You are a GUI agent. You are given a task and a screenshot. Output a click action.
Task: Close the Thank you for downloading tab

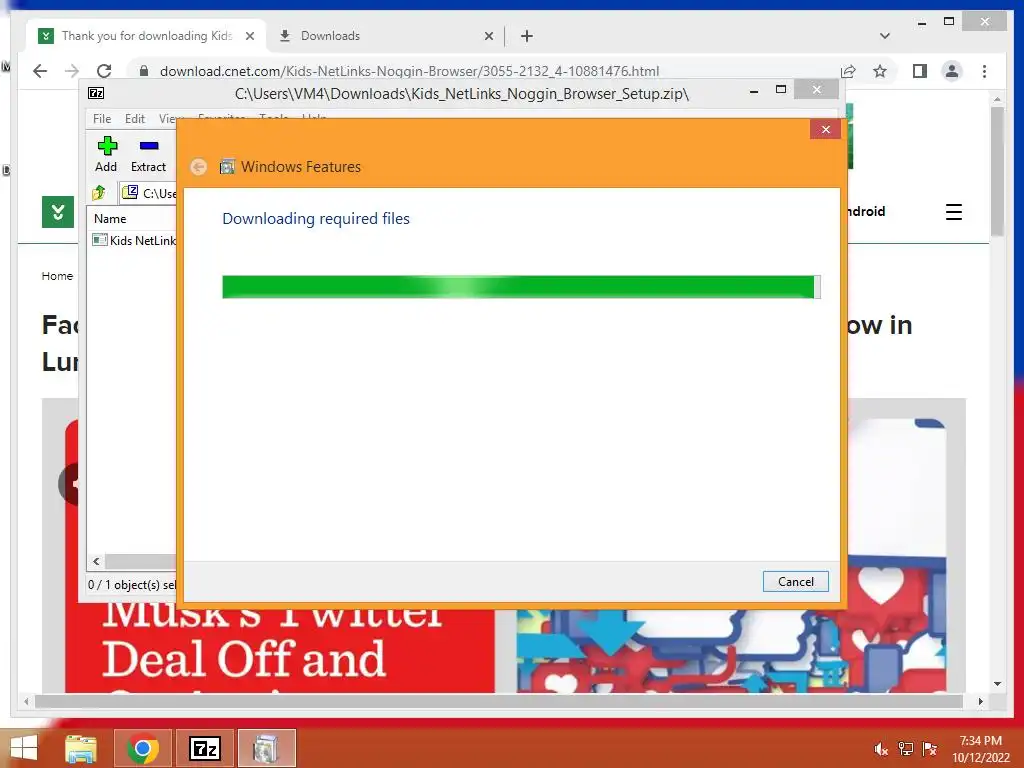(249, 37)
